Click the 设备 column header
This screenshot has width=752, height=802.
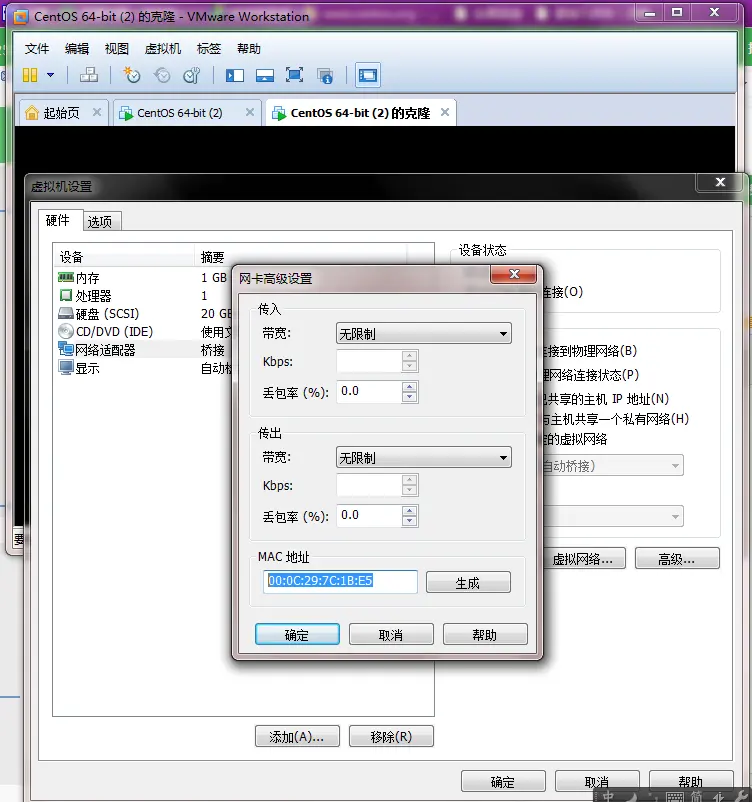tap(124, 257)
